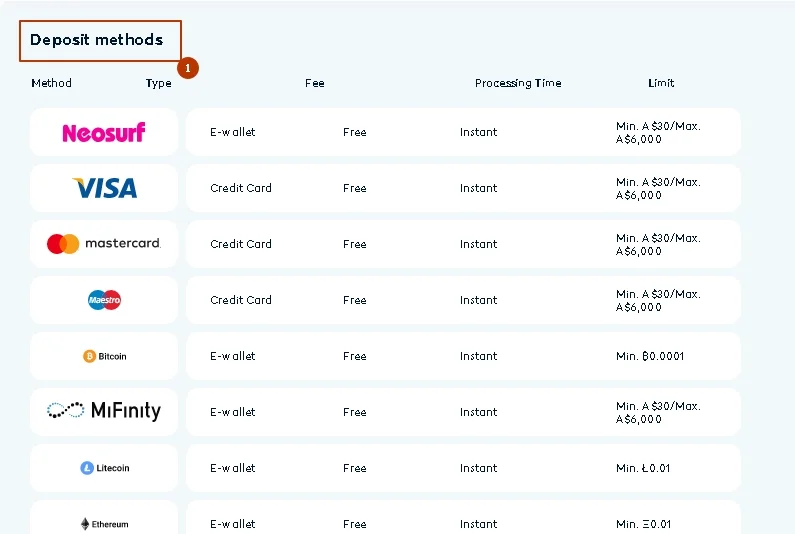Click Free in the MiFinity row
Viewport: 795px width, 534px height.
pyautogui.click(x=354, y=412)
